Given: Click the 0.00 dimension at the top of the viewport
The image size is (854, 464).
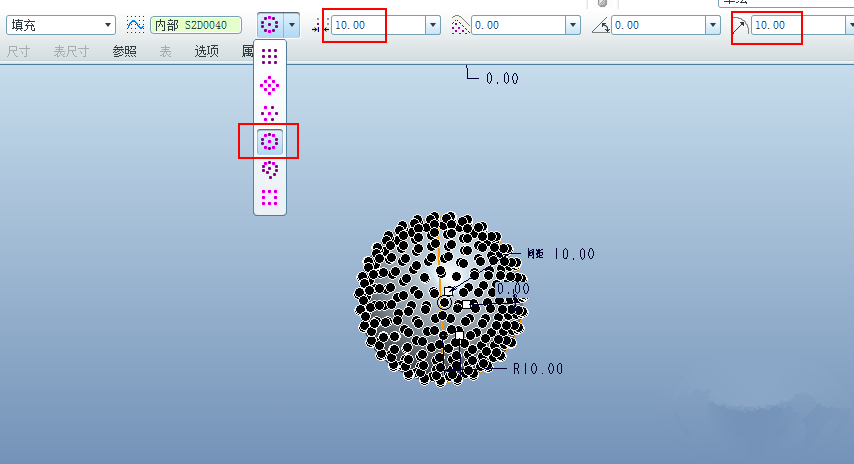Looking at the screenshot, I should click(502, 79).
